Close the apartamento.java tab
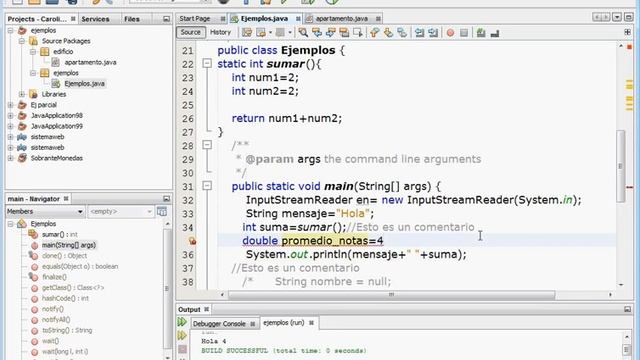 pyautogui.click(x=378, y=19)
